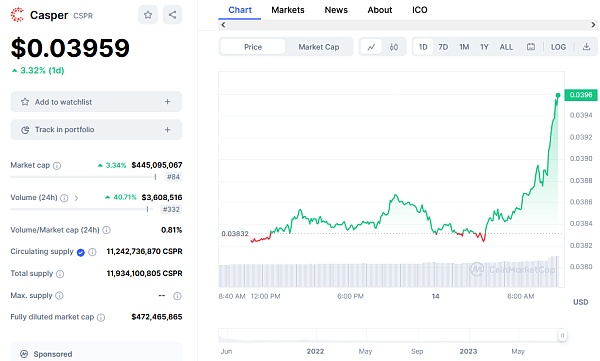Select the Price chart mode
The height and width of the screenshot is (361, 600).
[x=253, y=47]
